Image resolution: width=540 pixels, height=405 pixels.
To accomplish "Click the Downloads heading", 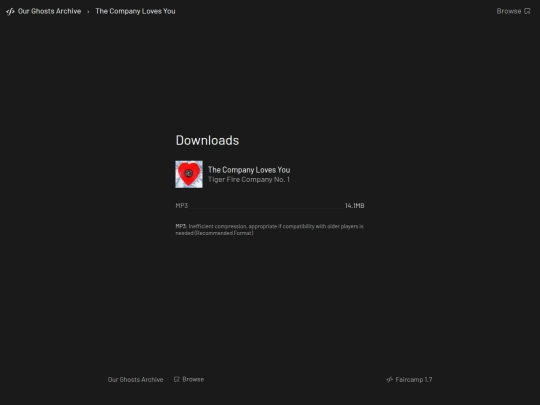I will [x=207, y=140].
